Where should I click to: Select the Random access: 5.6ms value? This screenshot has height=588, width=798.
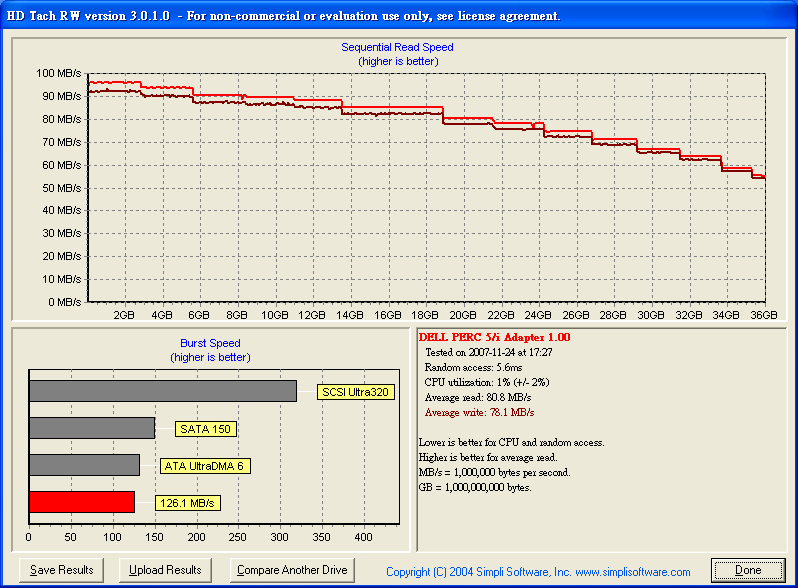click(x=473, y=368)
